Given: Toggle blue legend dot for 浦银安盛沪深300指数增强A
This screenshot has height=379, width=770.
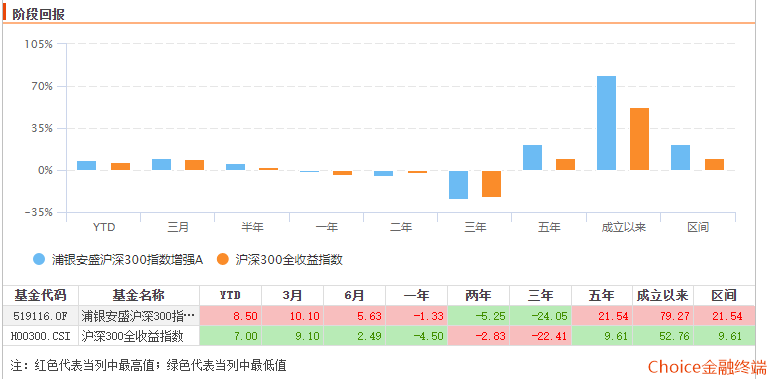Looking at the screenshot, I should click(39, 259).
